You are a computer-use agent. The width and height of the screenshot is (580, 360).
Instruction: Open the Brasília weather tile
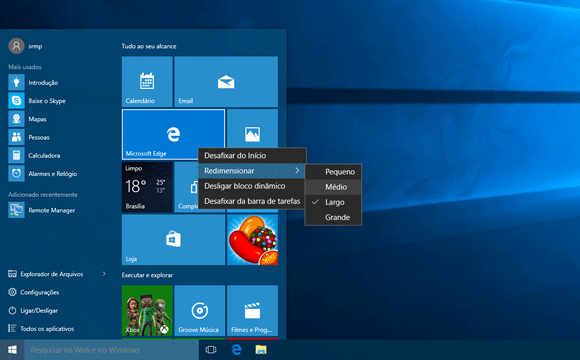pyautogui.click(x=147, y=187)
